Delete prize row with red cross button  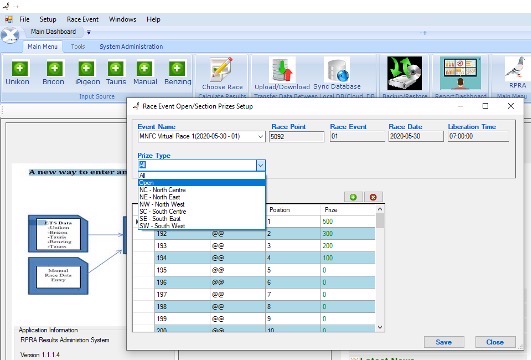click(x=373, y=197)
